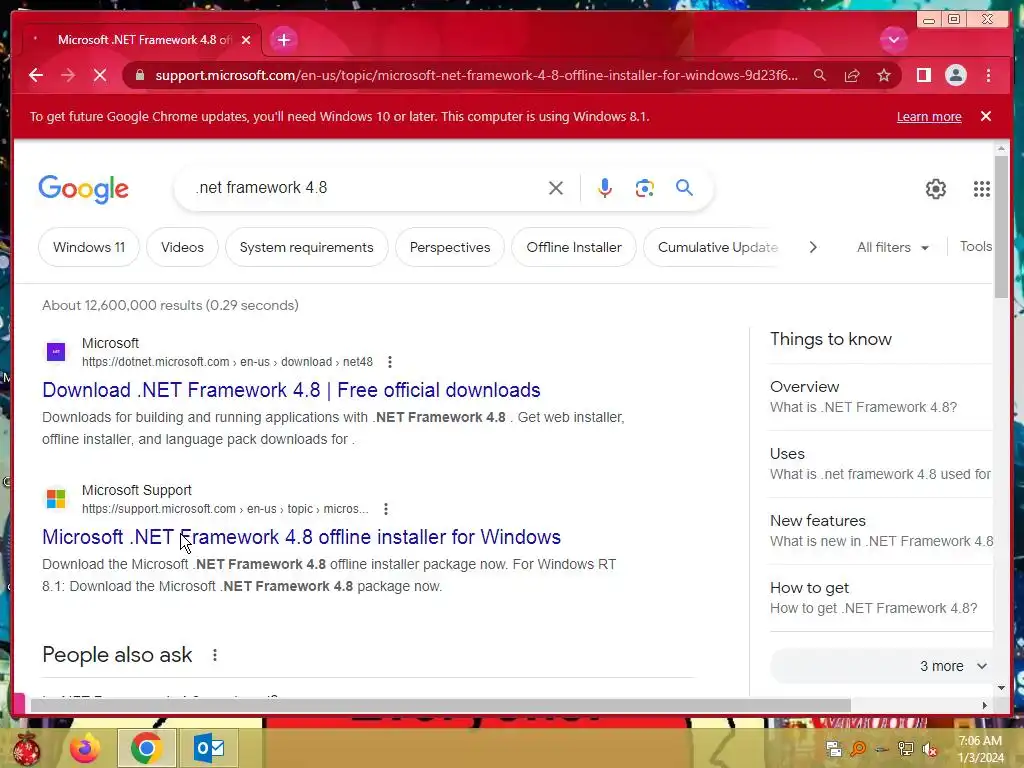Click the horizontal scrollbar thumb
Screen dimensions: 1024x768
441,705
